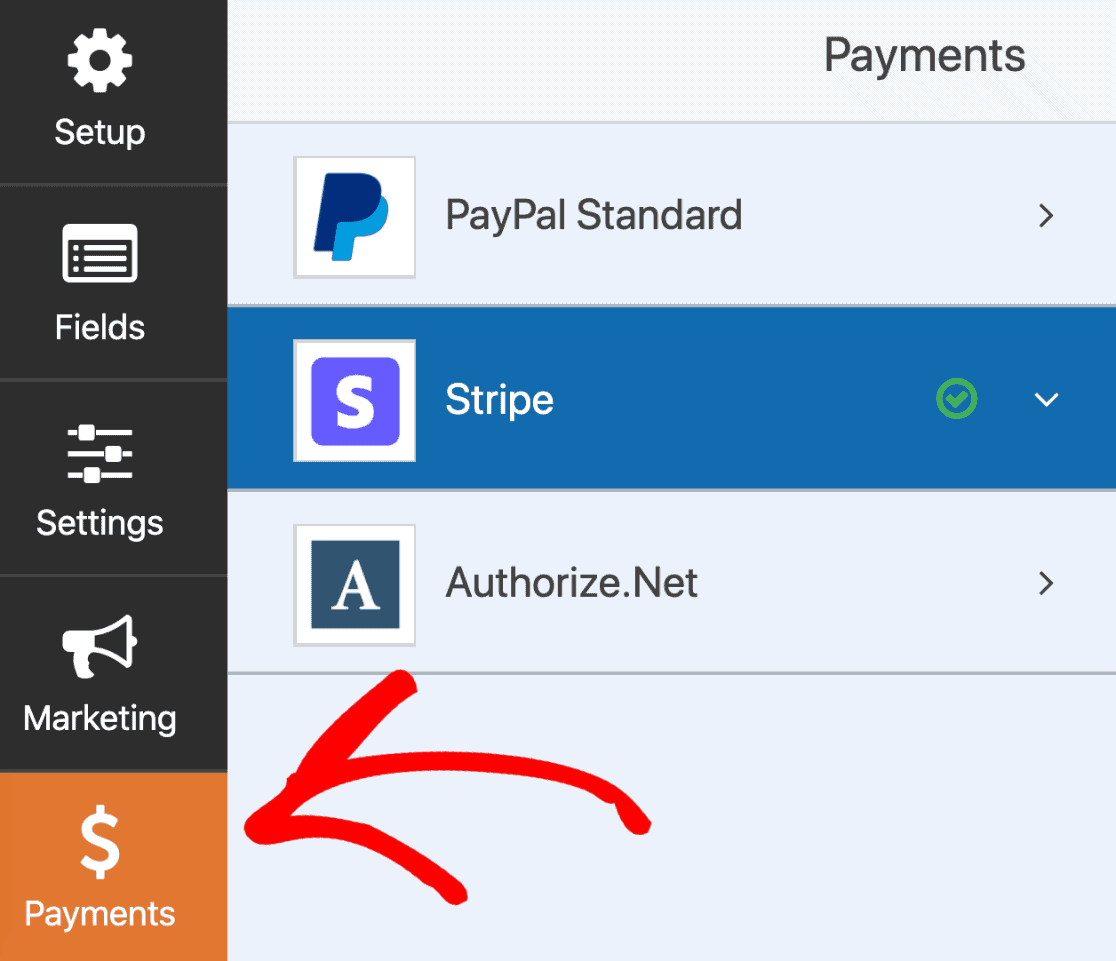This screenshot has width=1116, height=961.
Task: Select the Authorize.Net provider label
Action: pyautogui.click(x=572, y=583)
